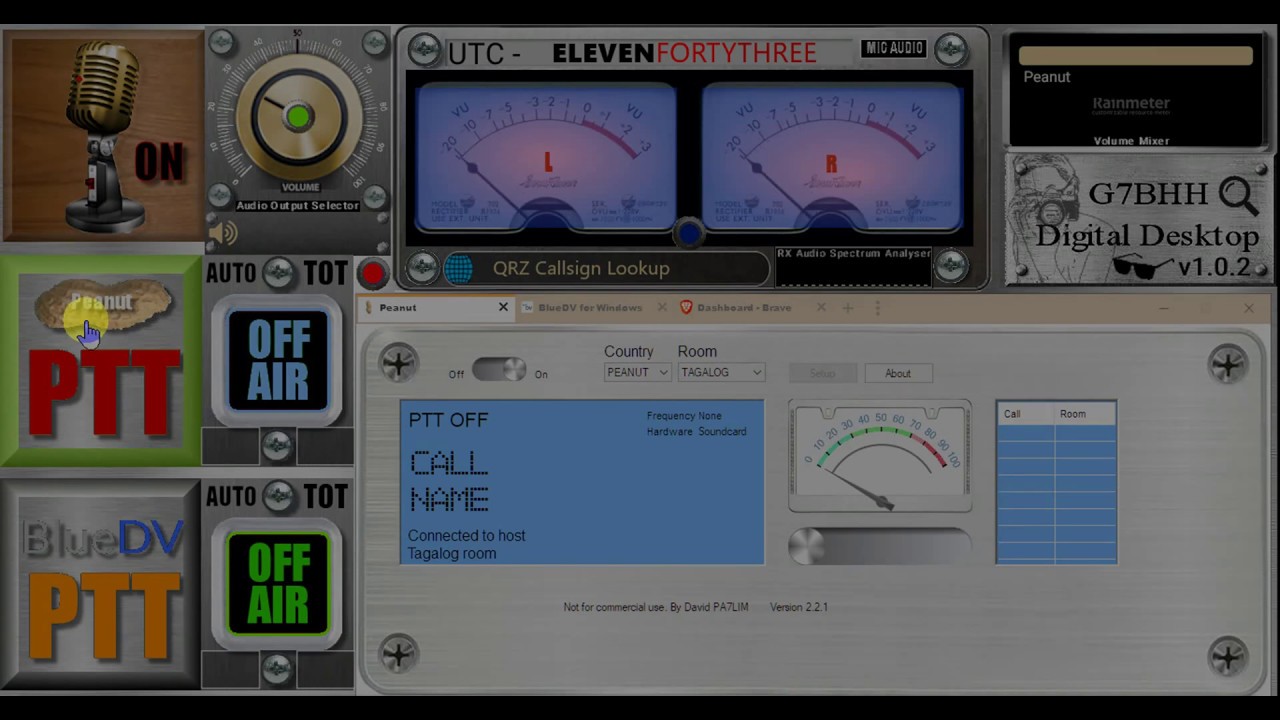This screenshot has width=1280, height=720.
Task: Click the Digital Desktop title text
Action: [x=1147, y=237]
